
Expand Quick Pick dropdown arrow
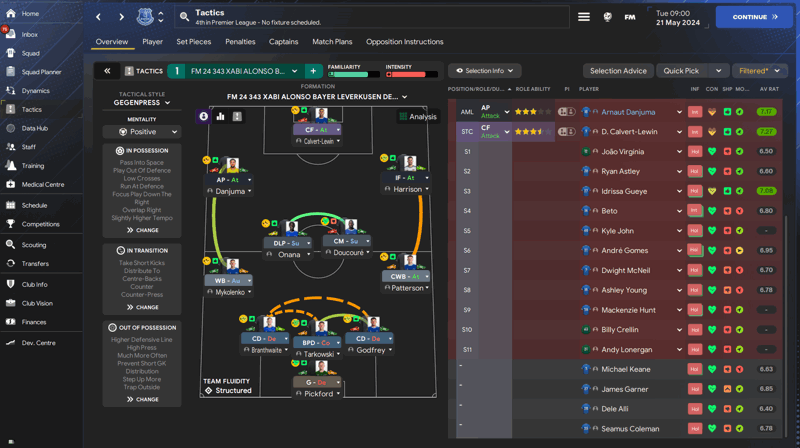(x=718, y=71)
